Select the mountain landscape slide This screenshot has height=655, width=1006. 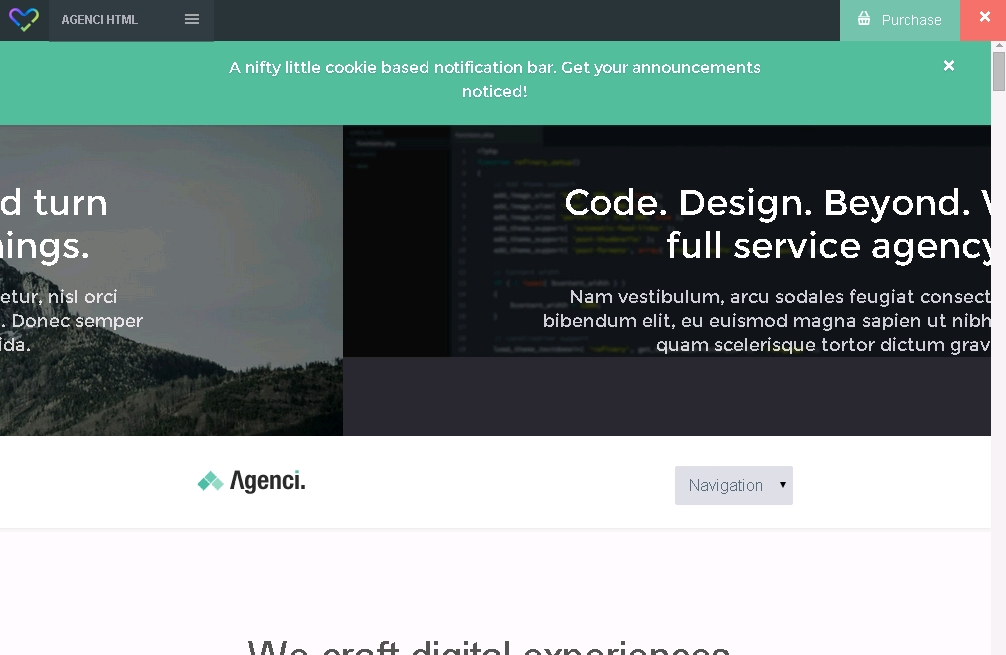[x=170, y=380]
